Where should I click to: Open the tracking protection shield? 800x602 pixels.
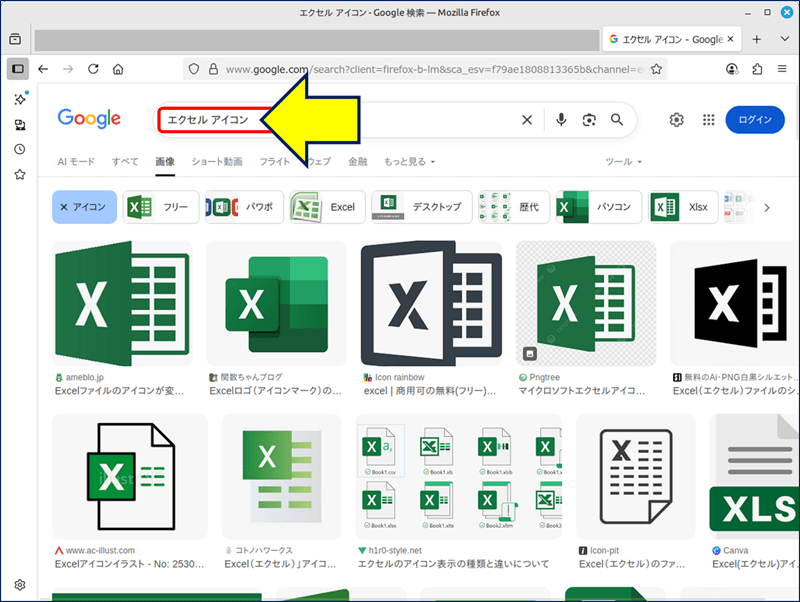[194, 69]
